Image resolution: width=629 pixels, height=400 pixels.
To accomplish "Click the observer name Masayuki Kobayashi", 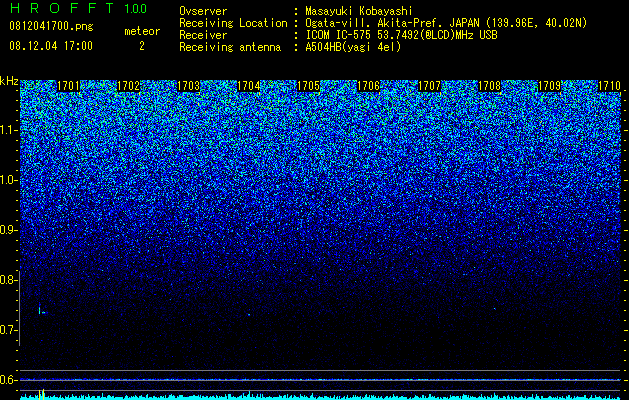I will pyautogui.click(x=359, y=11).
